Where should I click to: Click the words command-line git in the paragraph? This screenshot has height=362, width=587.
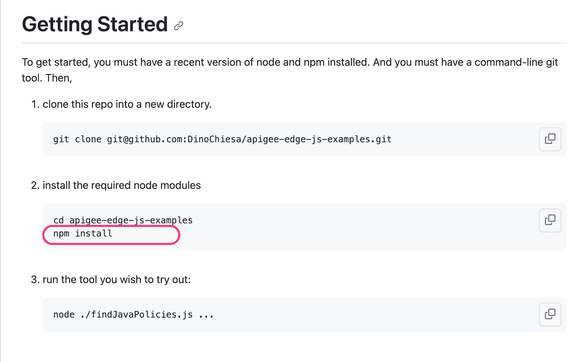coord(516,62)
